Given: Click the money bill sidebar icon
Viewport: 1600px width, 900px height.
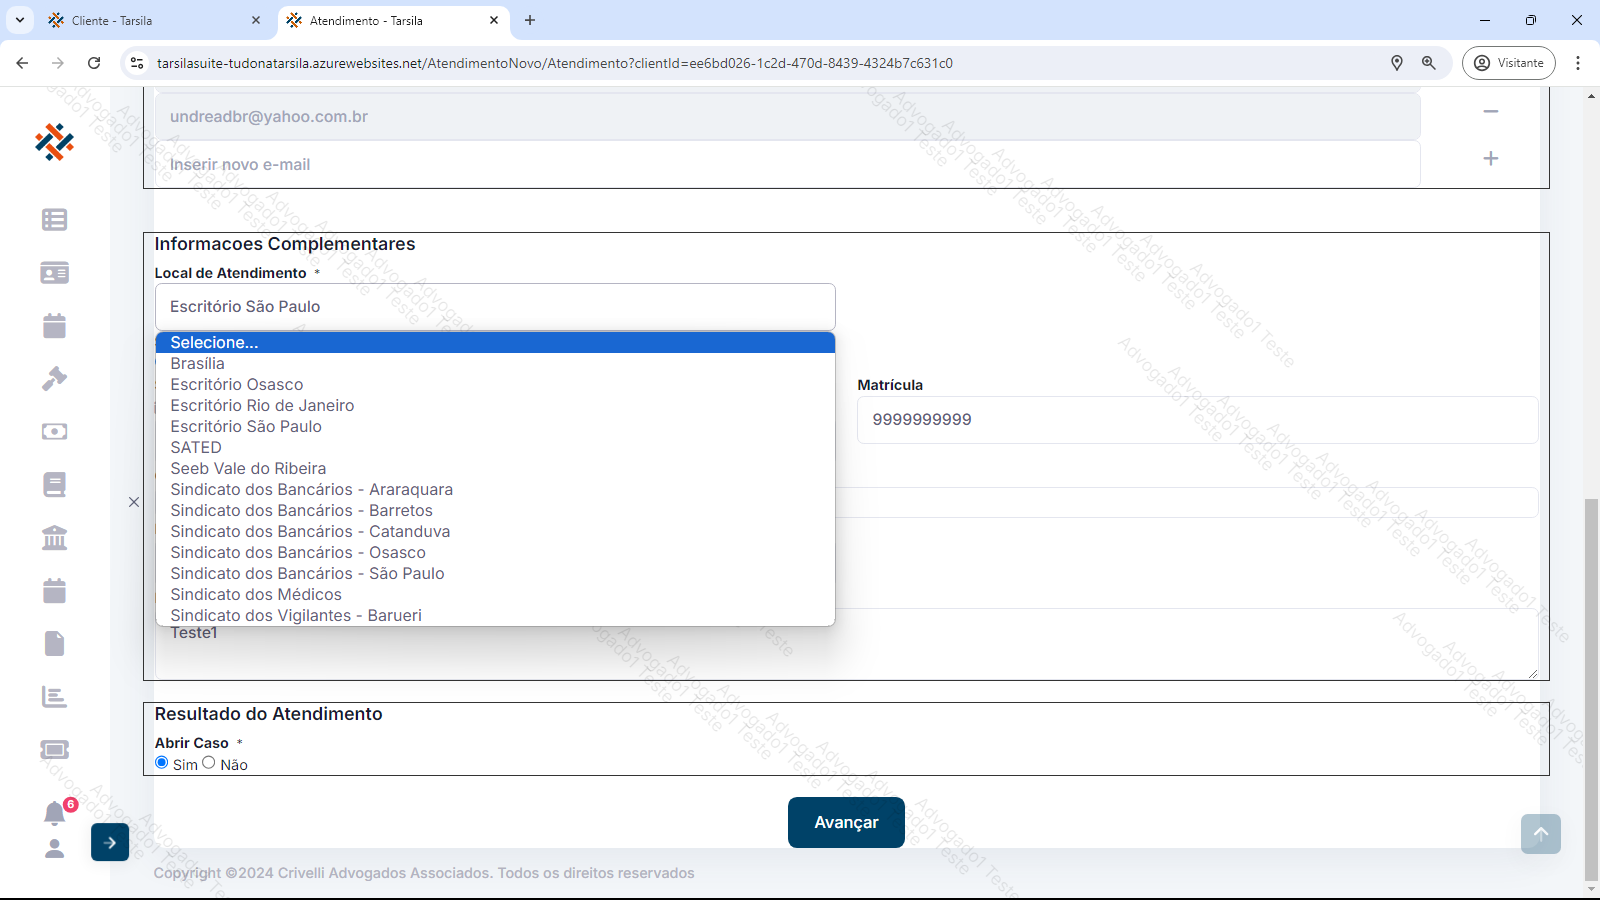Looking at the screenshot, I should [54, 432].
